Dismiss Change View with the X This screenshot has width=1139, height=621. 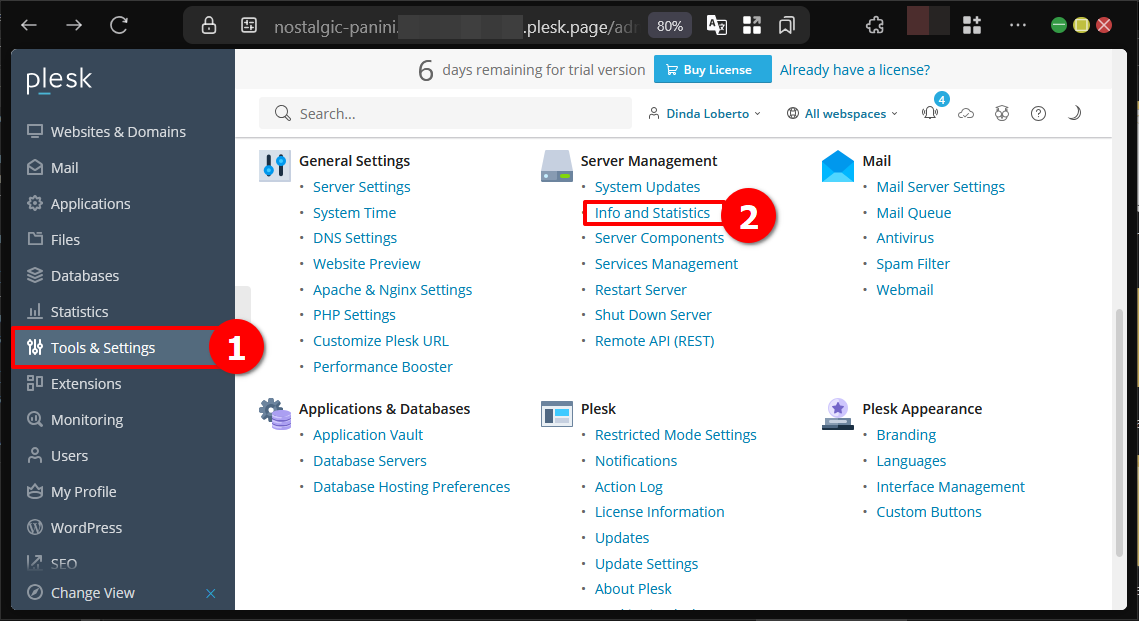(x=211, y=592)
